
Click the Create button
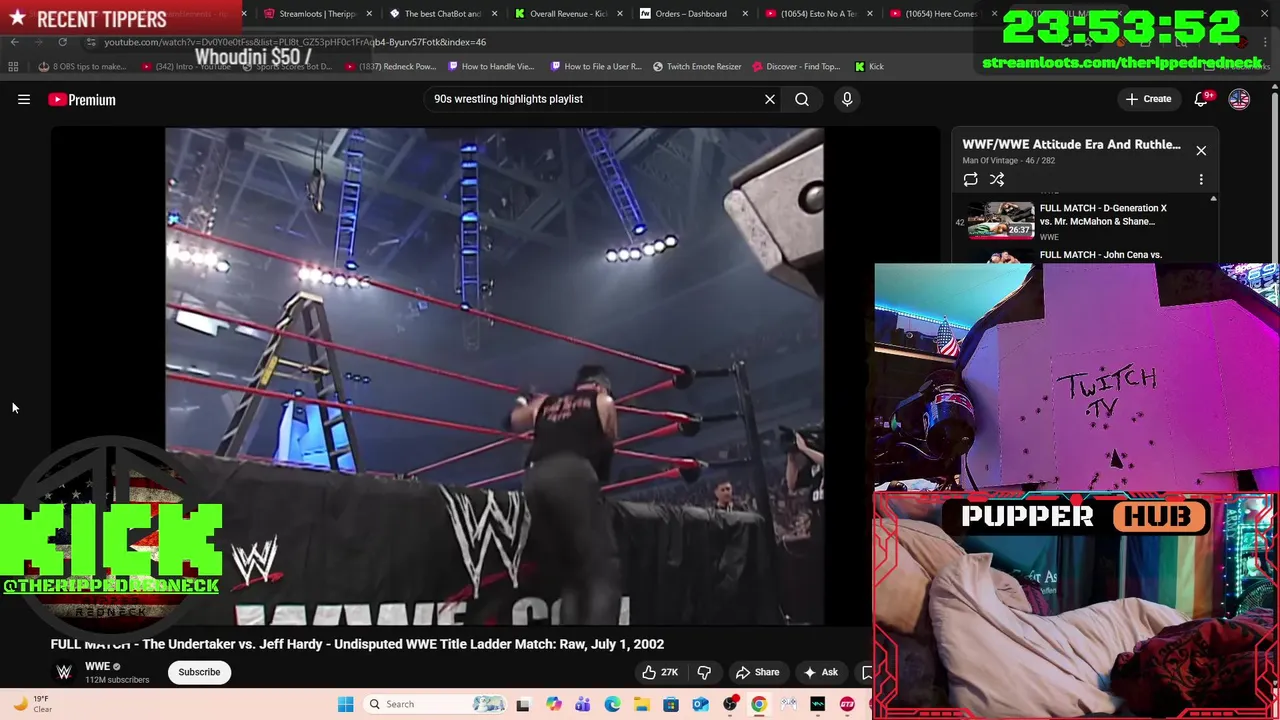point(1148,99)
